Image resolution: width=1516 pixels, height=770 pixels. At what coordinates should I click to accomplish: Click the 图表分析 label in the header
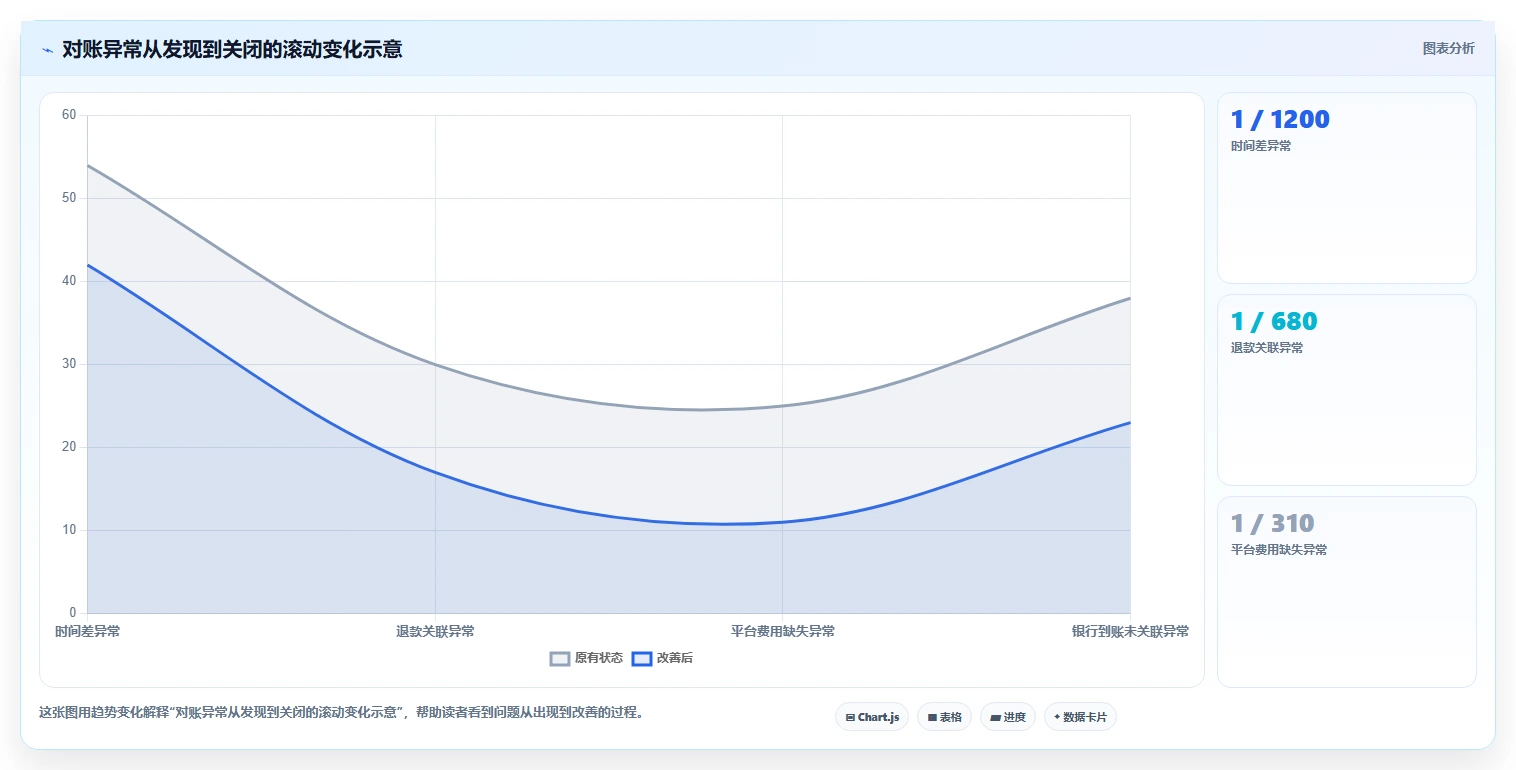pyautogui.click(x=1448, y=48)
